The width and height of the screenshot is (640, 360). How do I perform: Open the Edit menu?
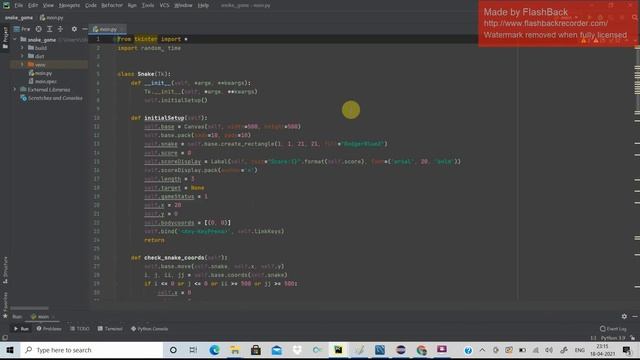pyautogui.click(x=33, y=5)
